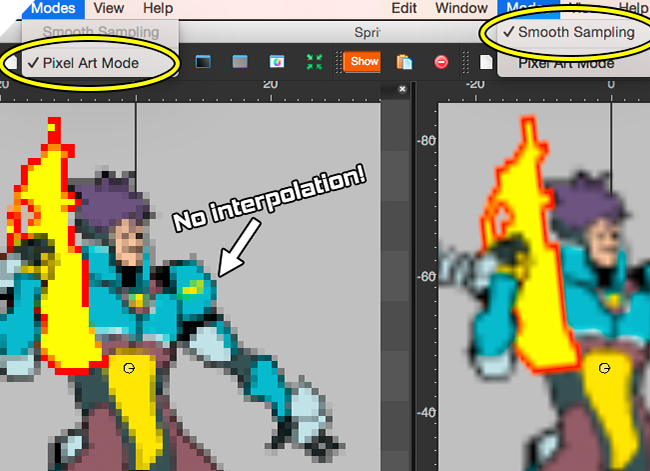Open the Modes menu in left window
The image size is (650, 471).
click(x=53, y=8)
